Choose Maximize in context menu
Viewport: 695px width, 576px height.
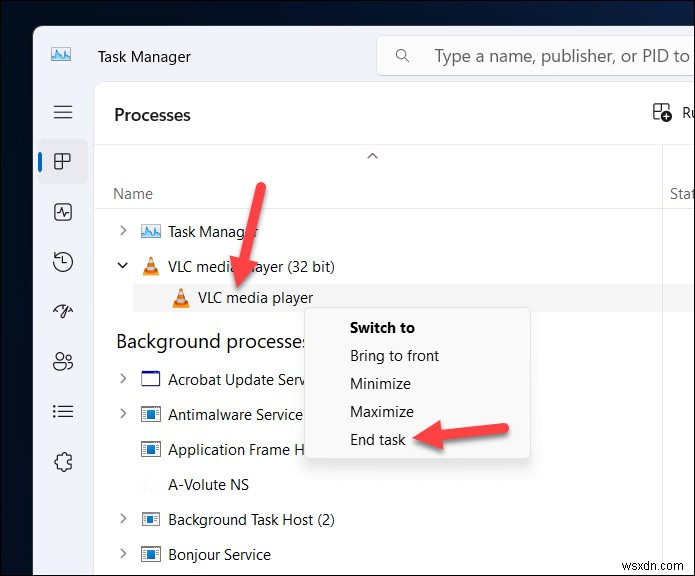click(x=382, y=412)
